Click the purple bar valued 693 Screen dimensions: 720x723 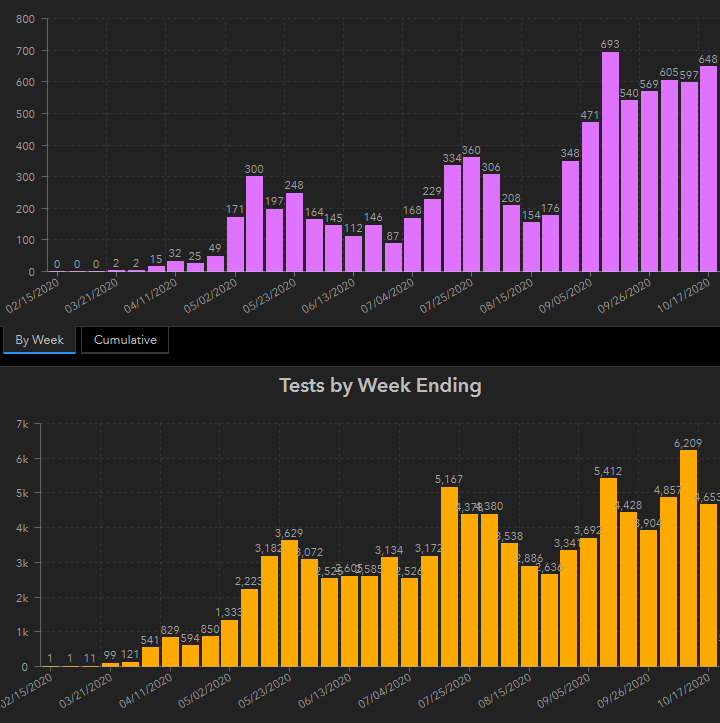pos(610,161)
